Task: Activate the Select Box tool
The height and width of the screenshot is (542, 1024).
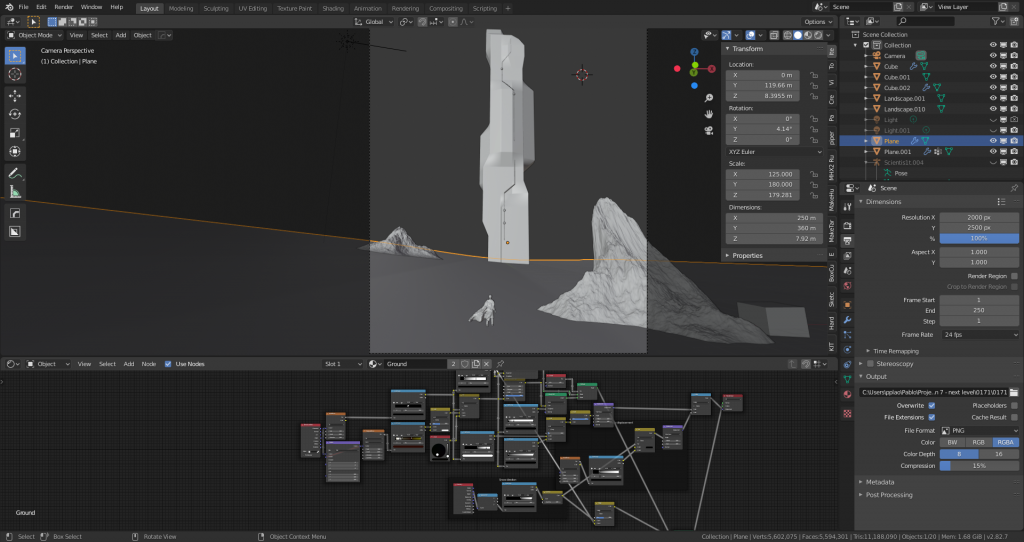Action: pos(15,56)
